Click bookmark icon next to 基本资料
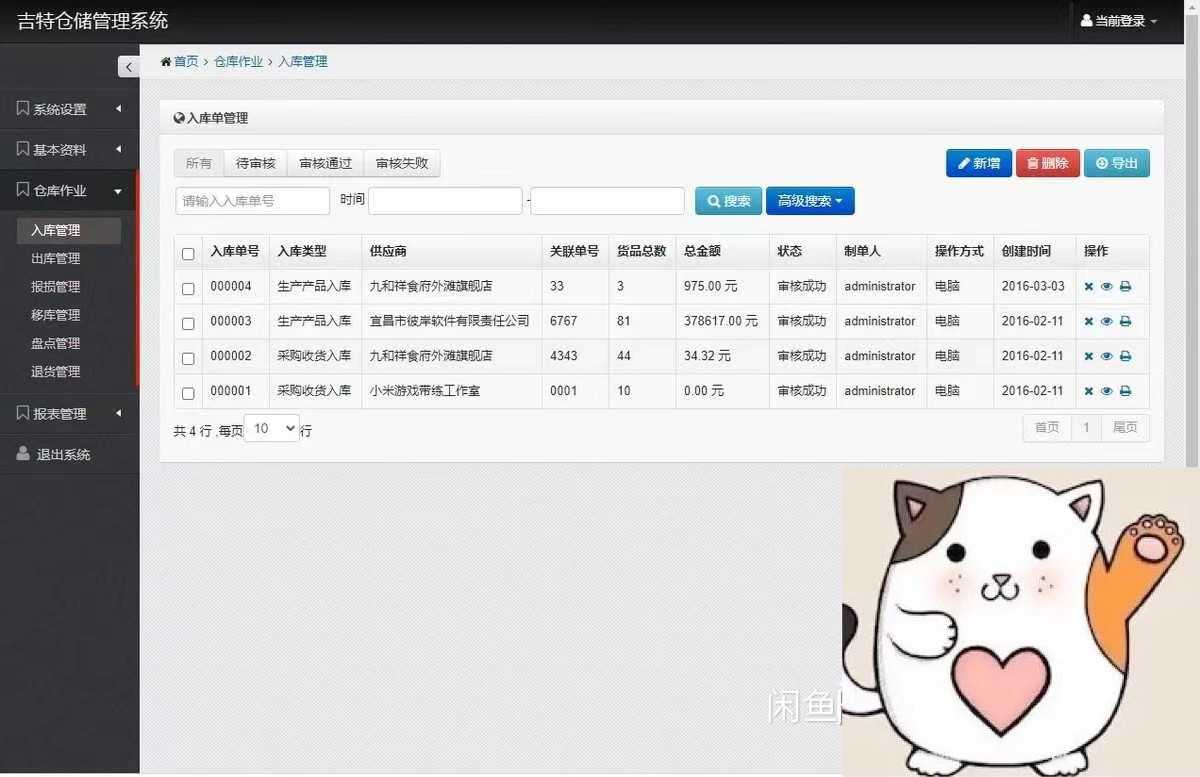Screen dimensions: 1200x777 pyautogui.click(x=23, y=149)
